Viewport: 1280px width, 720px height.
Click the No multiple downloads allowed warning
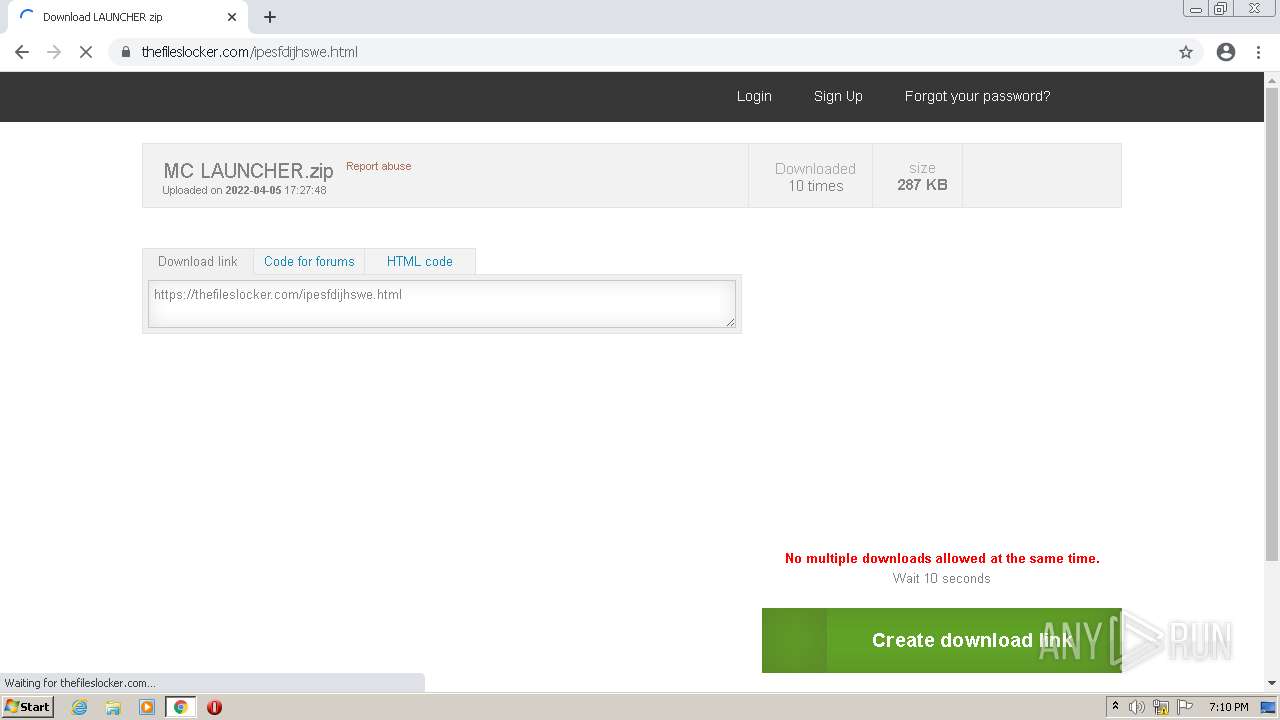click(942, 558)
